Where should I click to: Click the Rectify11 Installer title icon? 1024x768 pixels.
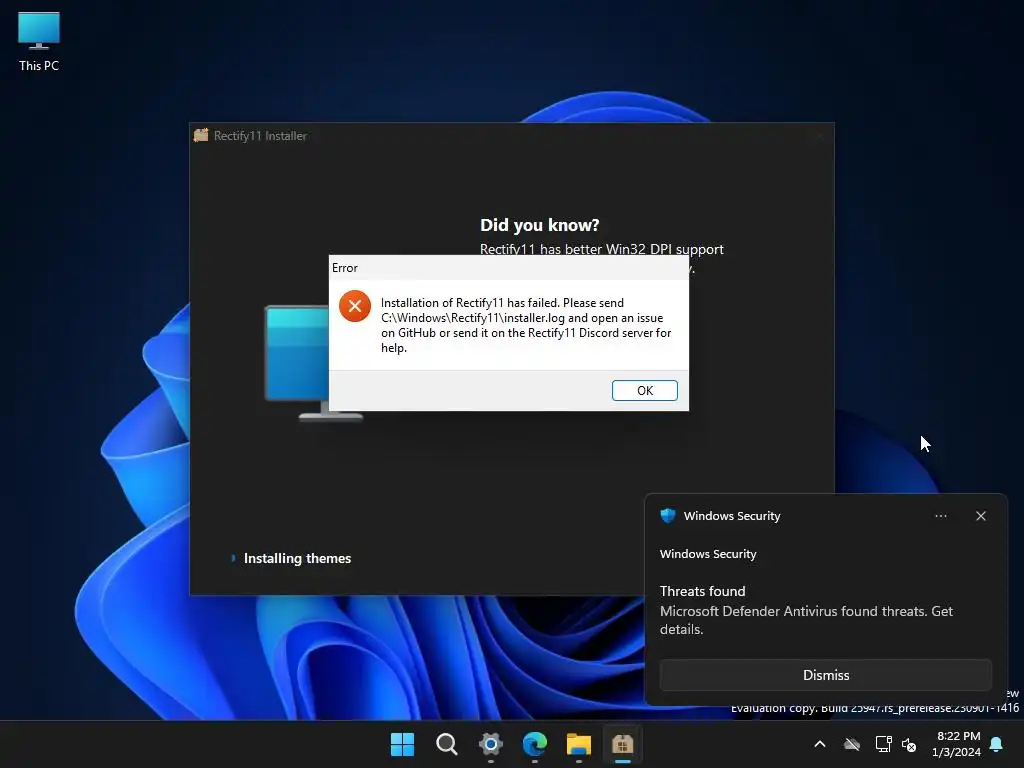pos(201,135)
